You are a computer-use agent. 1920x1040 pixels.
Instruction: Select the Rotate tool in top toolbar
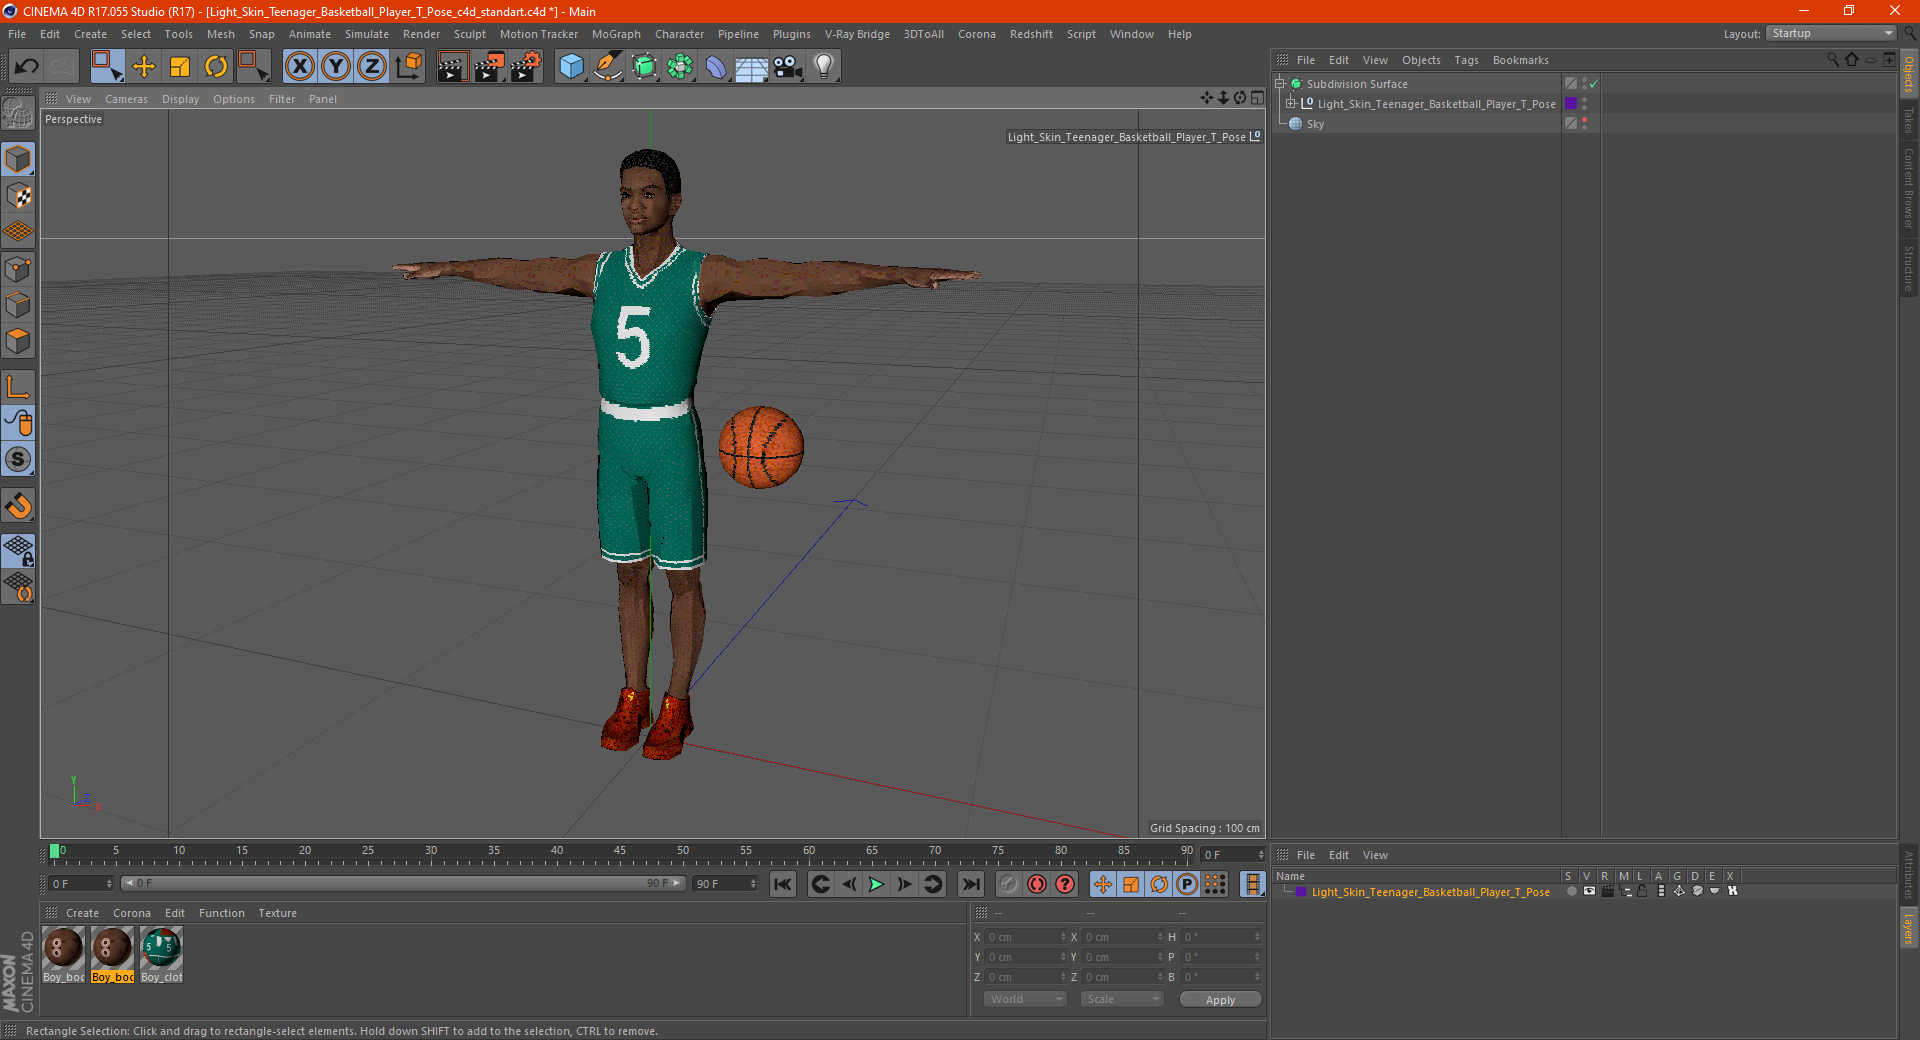(x=216, y=67)
